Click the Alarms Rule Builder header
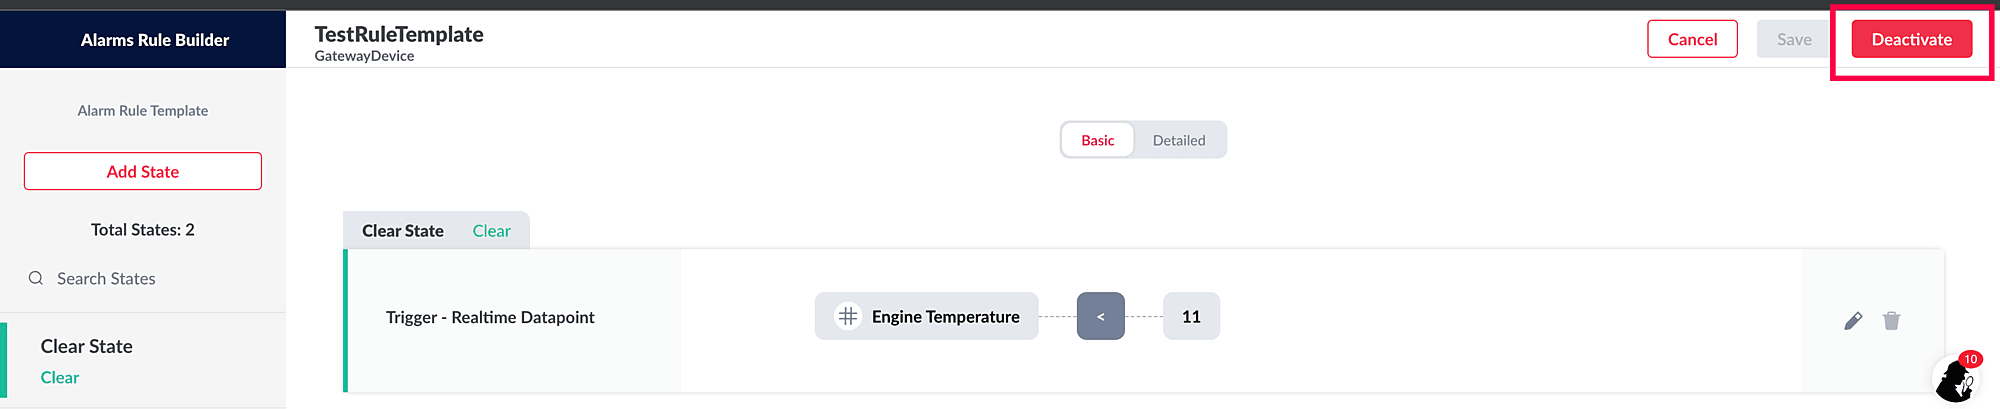The width and height of the screenshot is (2000, 409). tap(155, 40)
